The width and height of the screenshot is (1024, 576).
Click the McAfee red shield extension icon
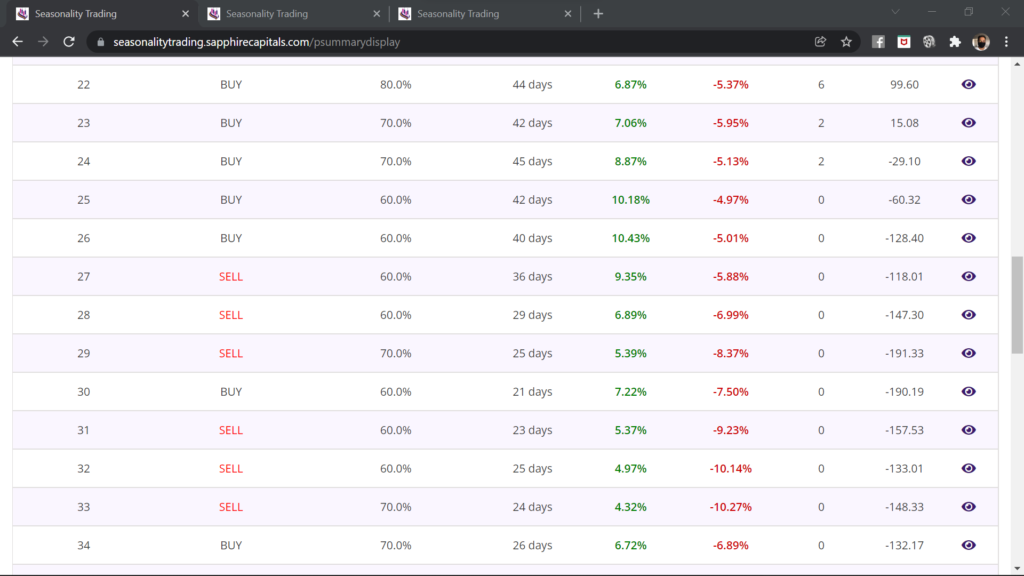[903, 42]
